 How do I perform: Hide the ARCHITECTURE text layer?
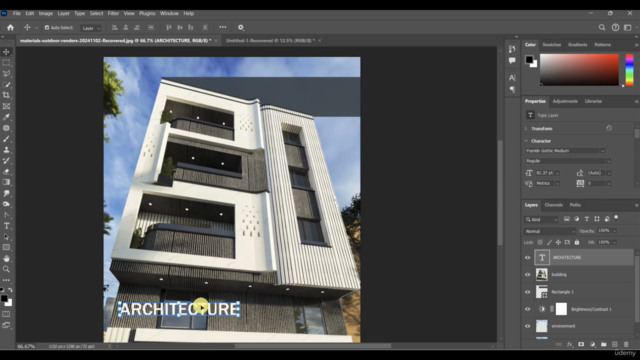[527, 258]
